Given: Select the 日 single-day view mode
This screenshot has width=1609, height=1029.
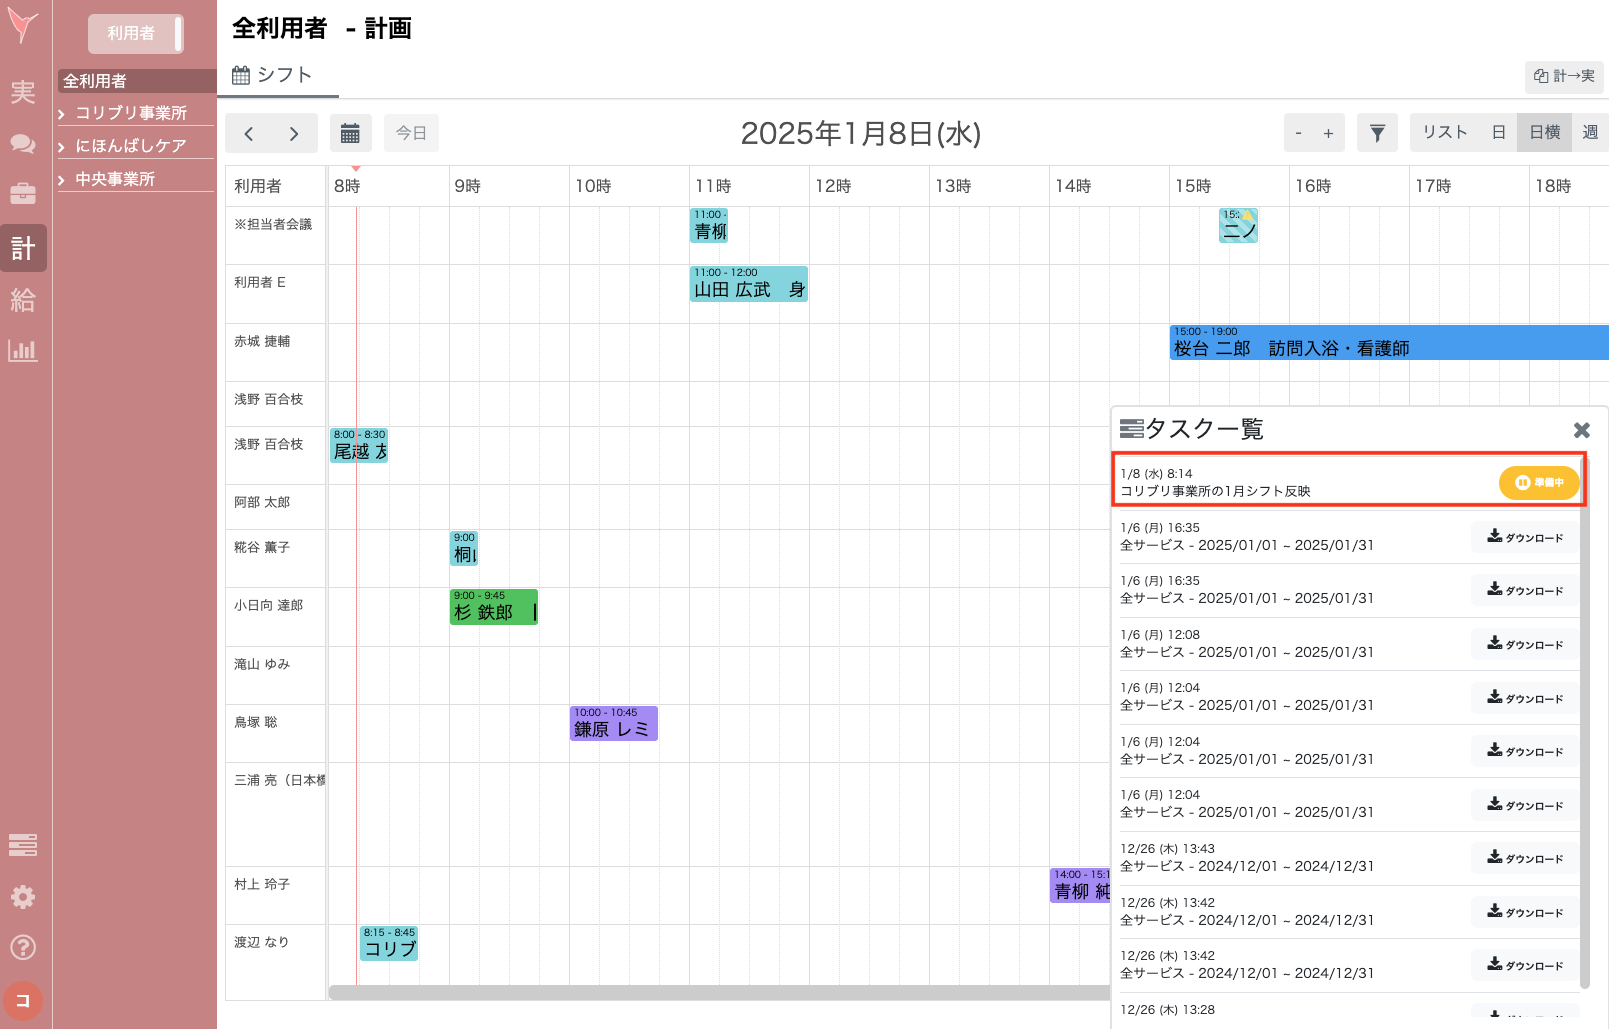Looking at the screenshot, I should pyautogui.click(x=1497, y=131).
